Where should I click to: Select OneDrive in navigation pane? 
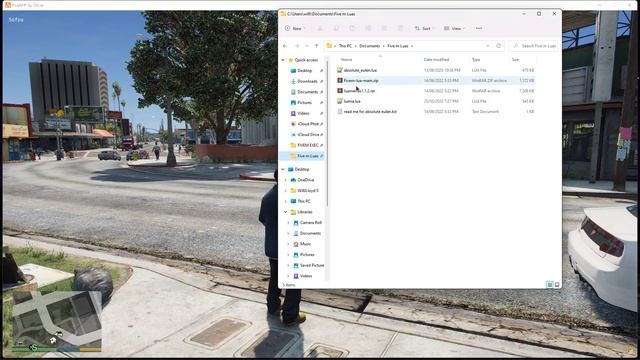(306, 180)
